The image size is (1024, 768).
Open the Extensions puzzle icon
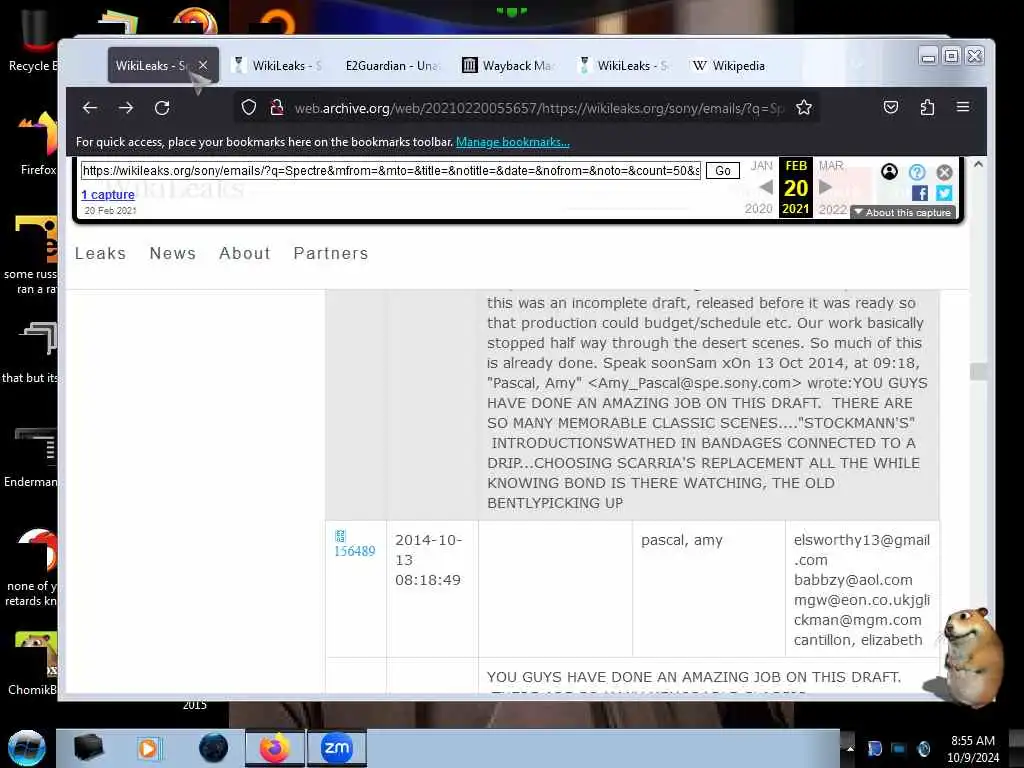coord(927,107)
